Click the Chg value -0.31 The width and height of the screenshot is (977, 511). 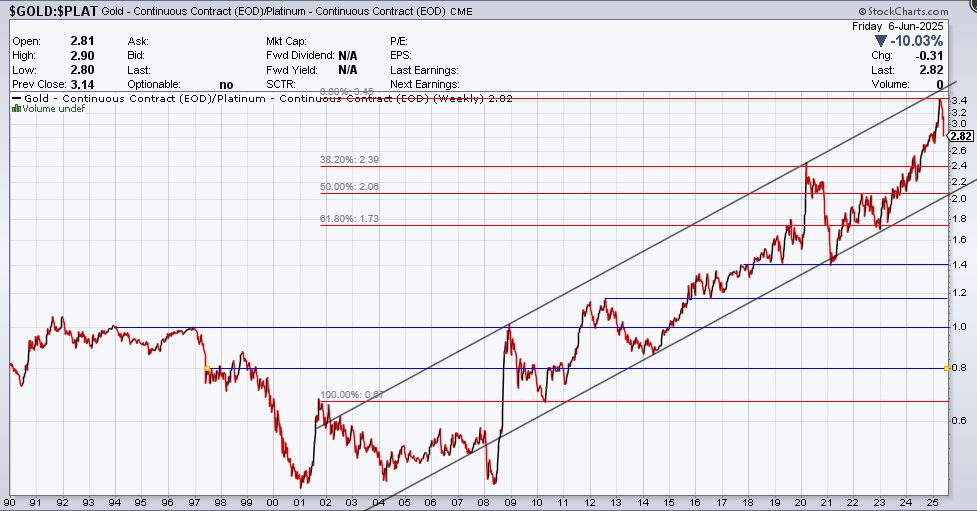930,55
